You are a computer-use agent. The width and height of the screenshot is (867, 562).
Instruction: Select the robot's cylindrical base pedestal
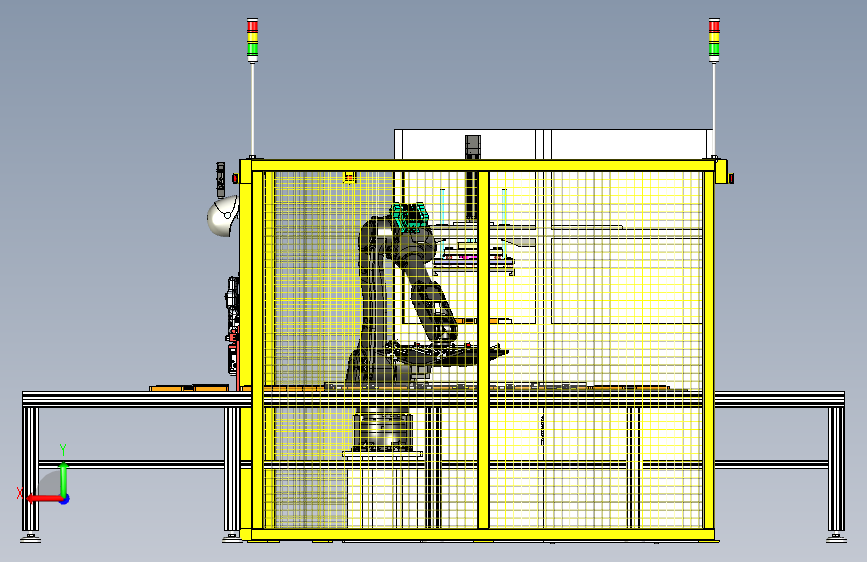[x=383, y=431]
